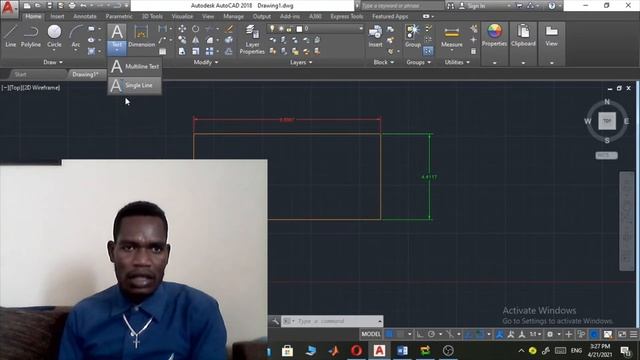Screen dimensions: 640x360
Task: Select the Move tool in Modify panel
Action: pos(182,29)
